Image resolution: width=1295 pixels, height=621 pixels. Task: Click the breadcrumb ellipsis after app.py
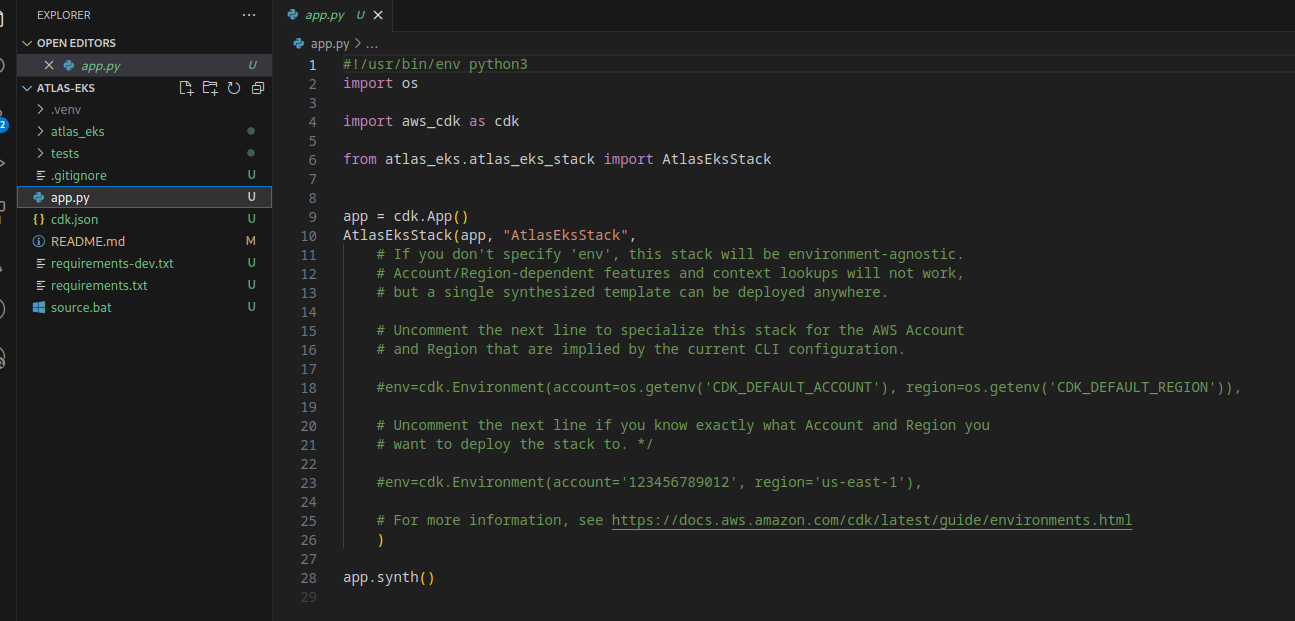click(372, 43)
